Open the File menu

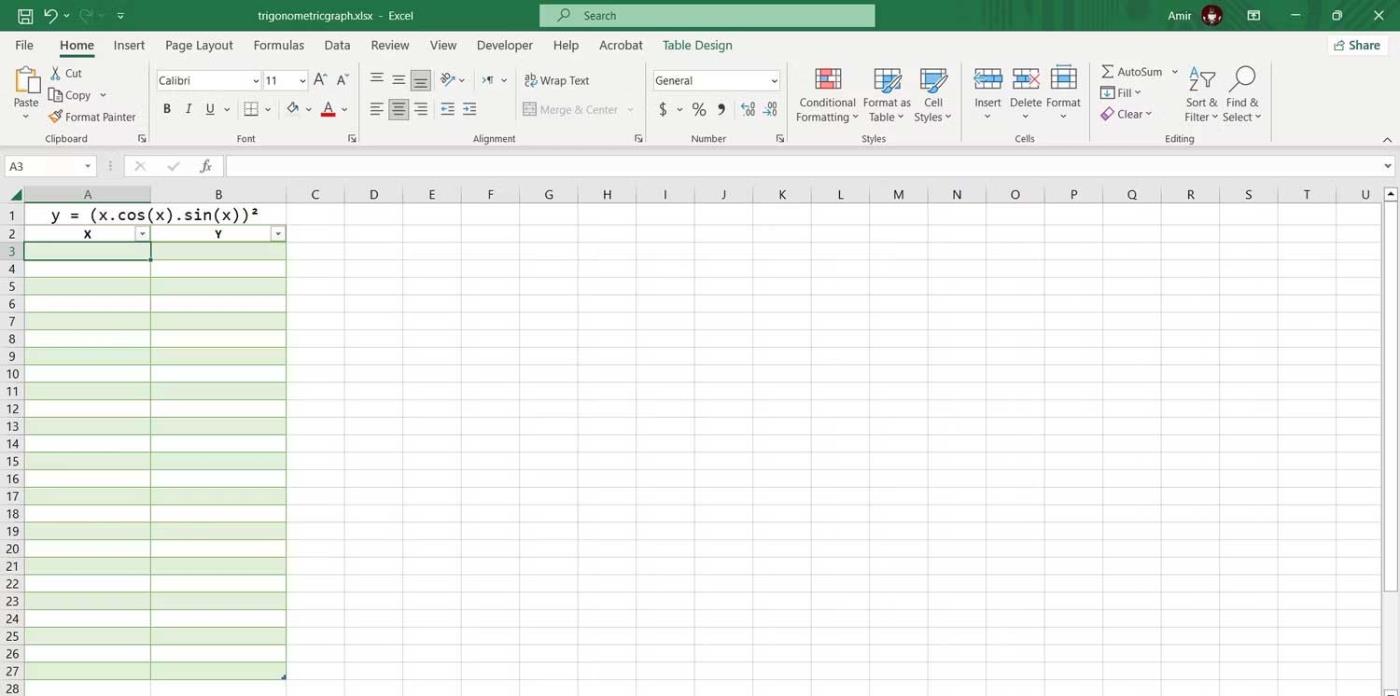coord(24,45)
